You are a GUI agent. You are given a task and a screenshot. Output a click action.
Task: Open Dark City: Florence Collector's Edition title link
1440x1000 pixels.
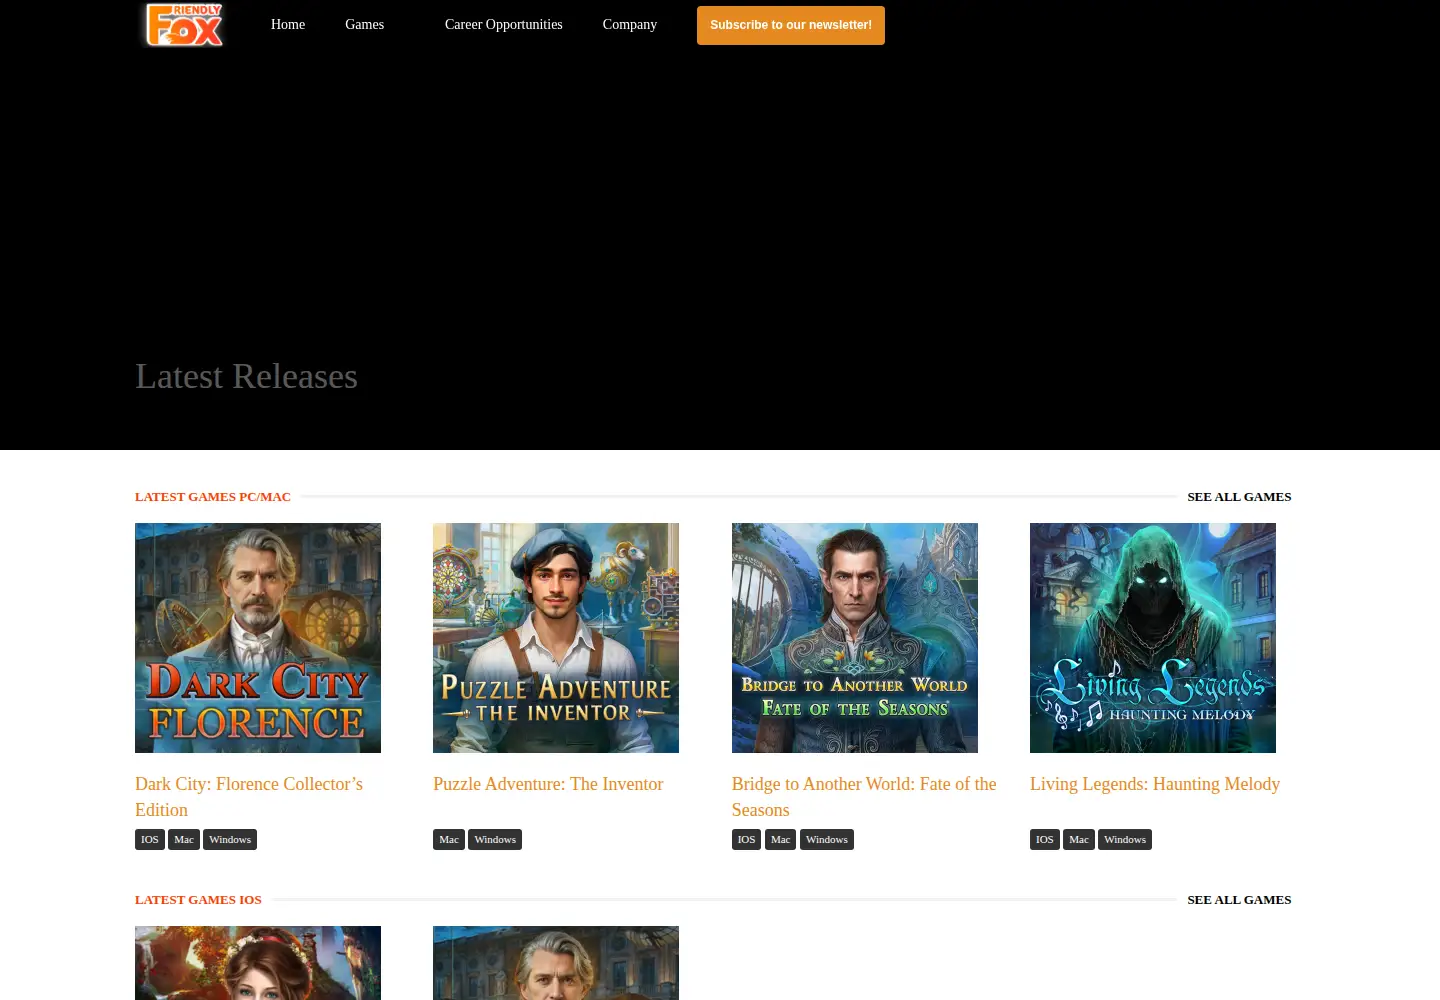coord(249,797)
